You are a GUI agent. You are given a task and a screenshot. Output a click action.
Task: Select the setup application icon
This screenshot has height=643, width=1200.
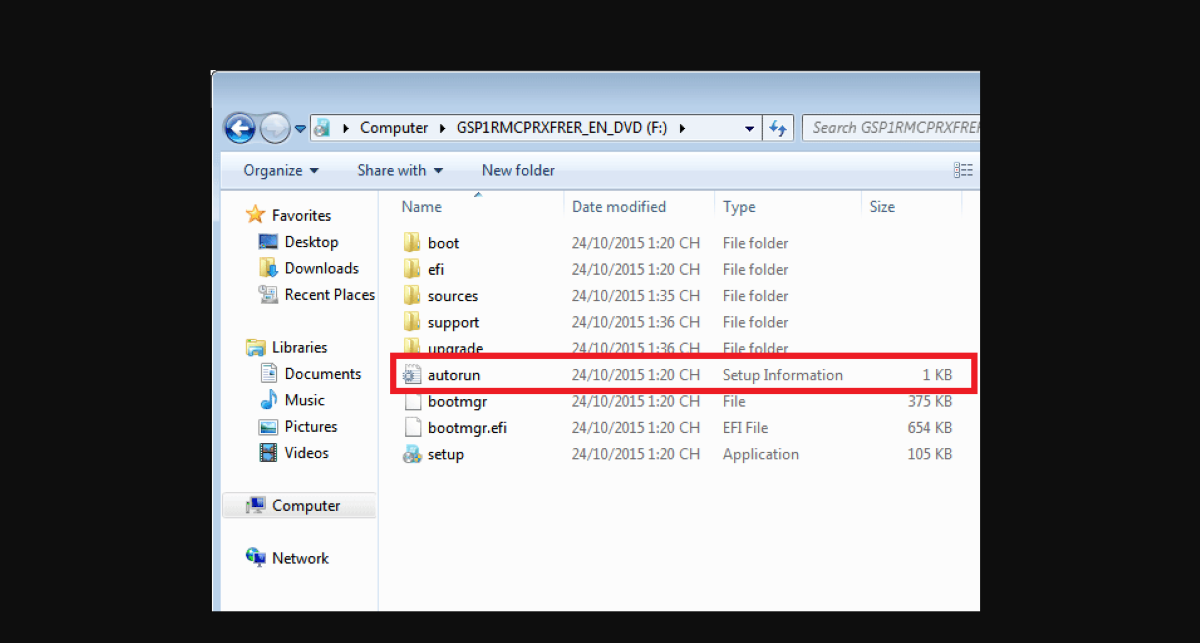[412, 454]
